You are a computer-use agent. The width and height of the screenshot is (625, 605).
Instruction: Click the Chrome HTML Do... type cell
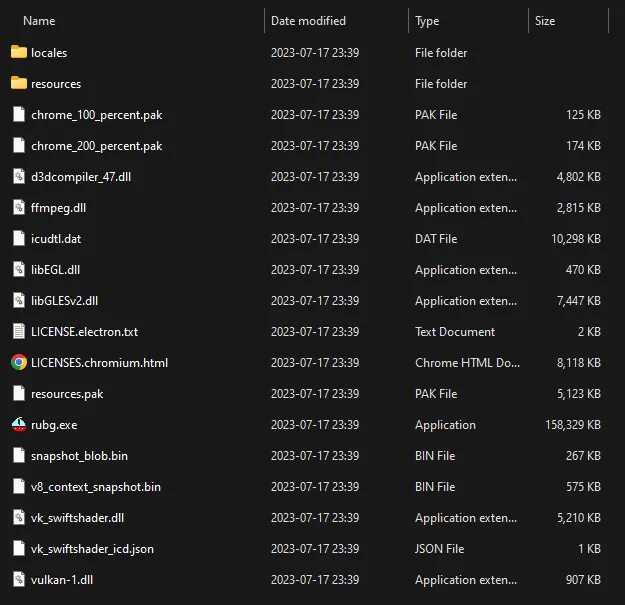click(467, 363)
